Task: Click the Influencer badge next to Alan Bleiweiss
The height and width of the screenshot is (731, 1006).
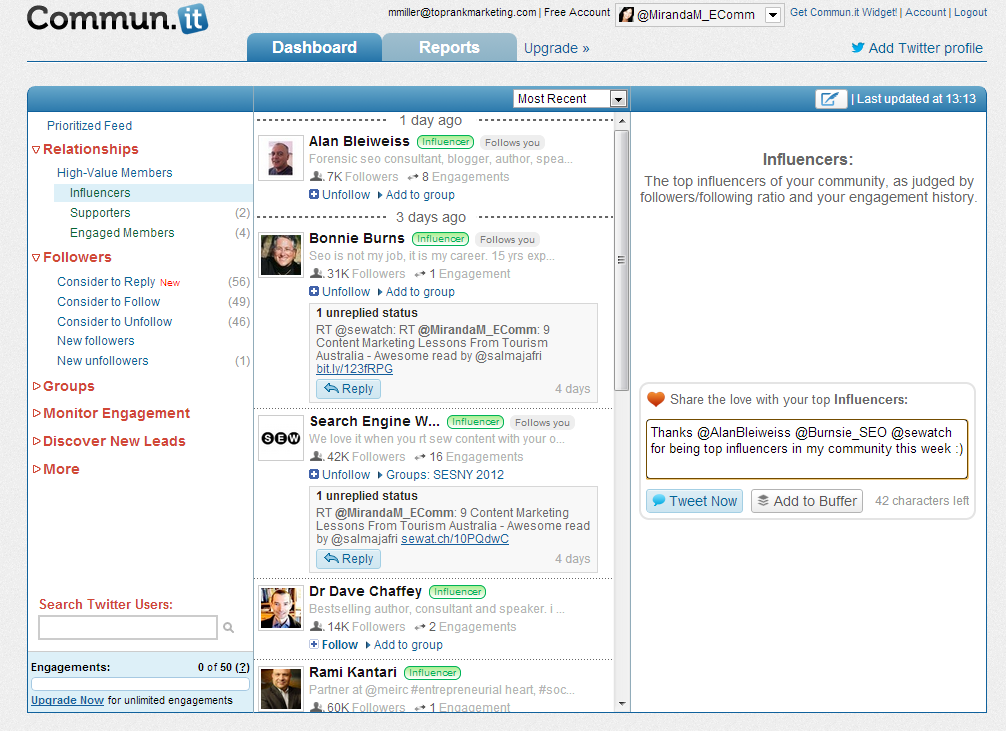Action: pos(445,142)
